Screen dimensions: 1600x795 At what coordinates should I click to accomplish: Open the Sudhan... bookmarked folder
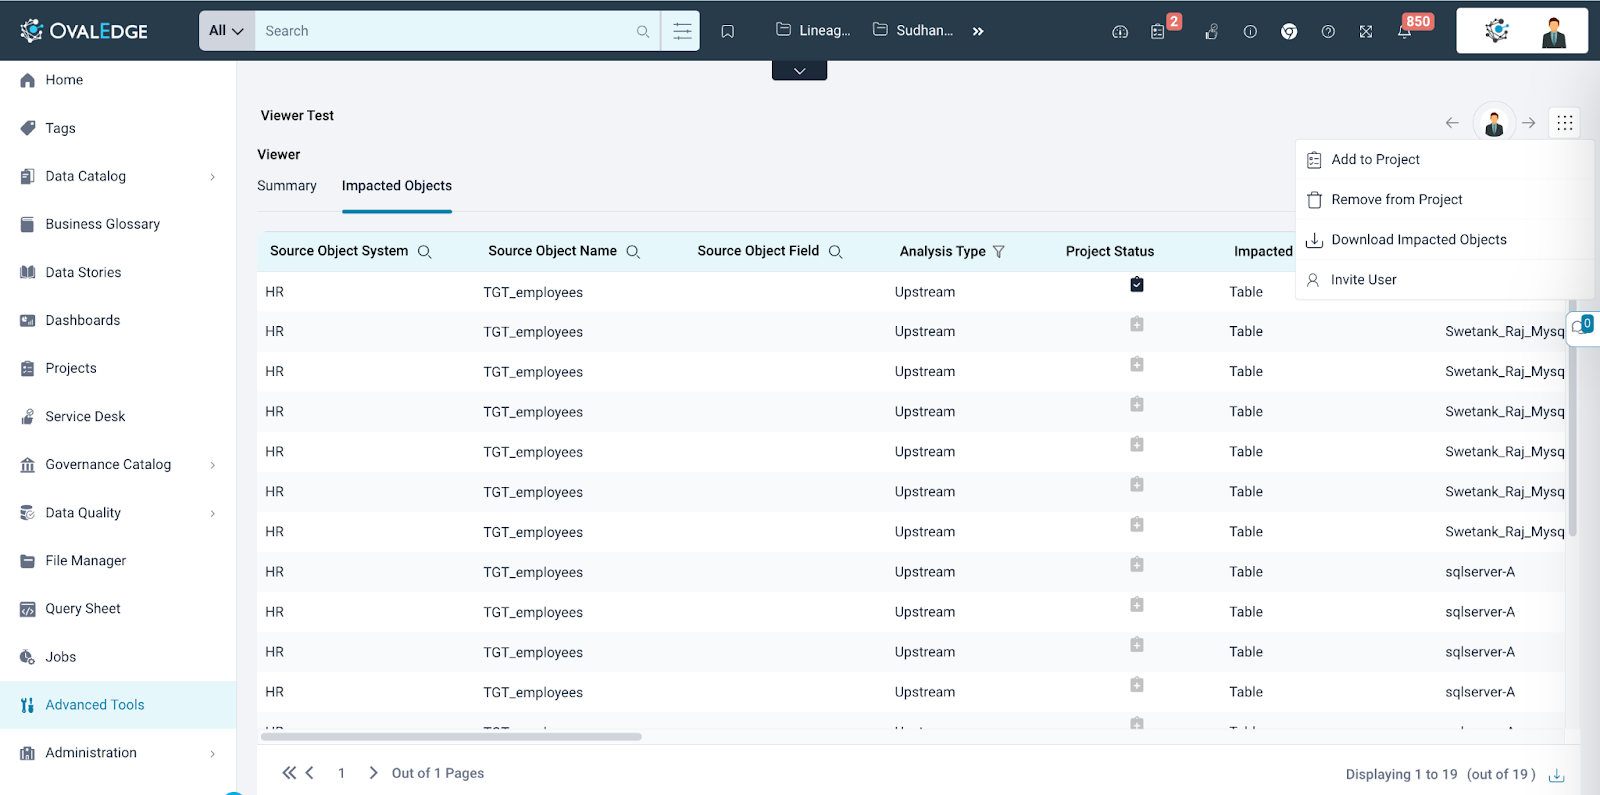pos(913,30)
